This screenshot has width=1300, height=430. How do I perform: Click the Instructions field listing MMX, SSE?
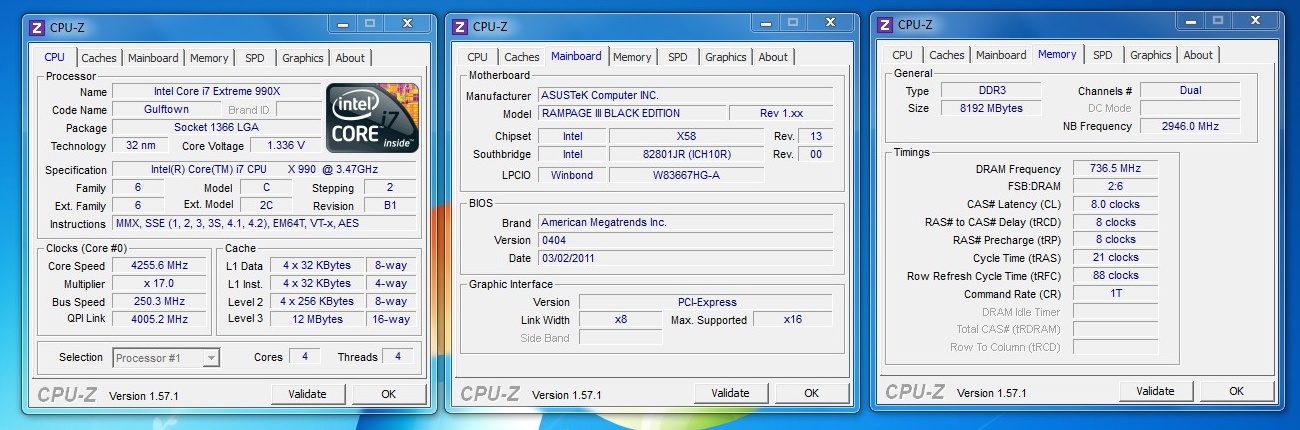264,224
